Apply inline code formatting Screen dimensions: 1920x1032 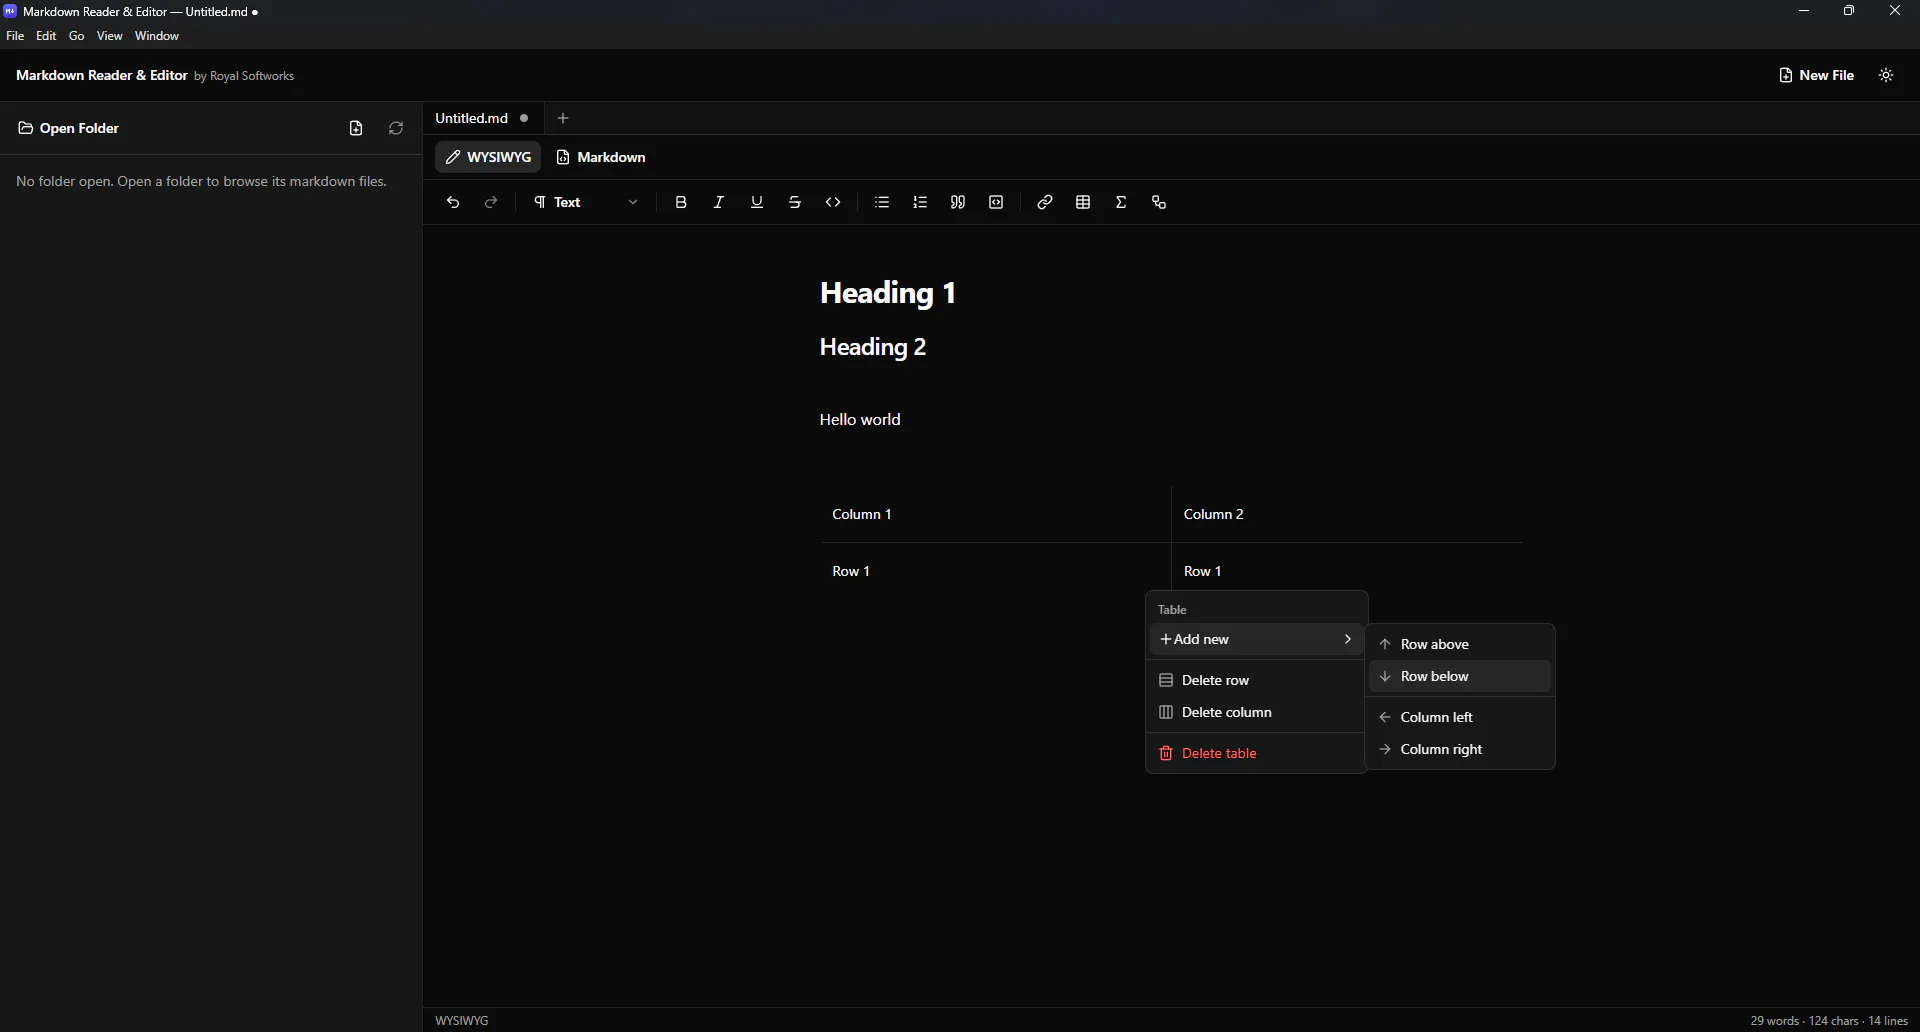click(x=833, y=202)
